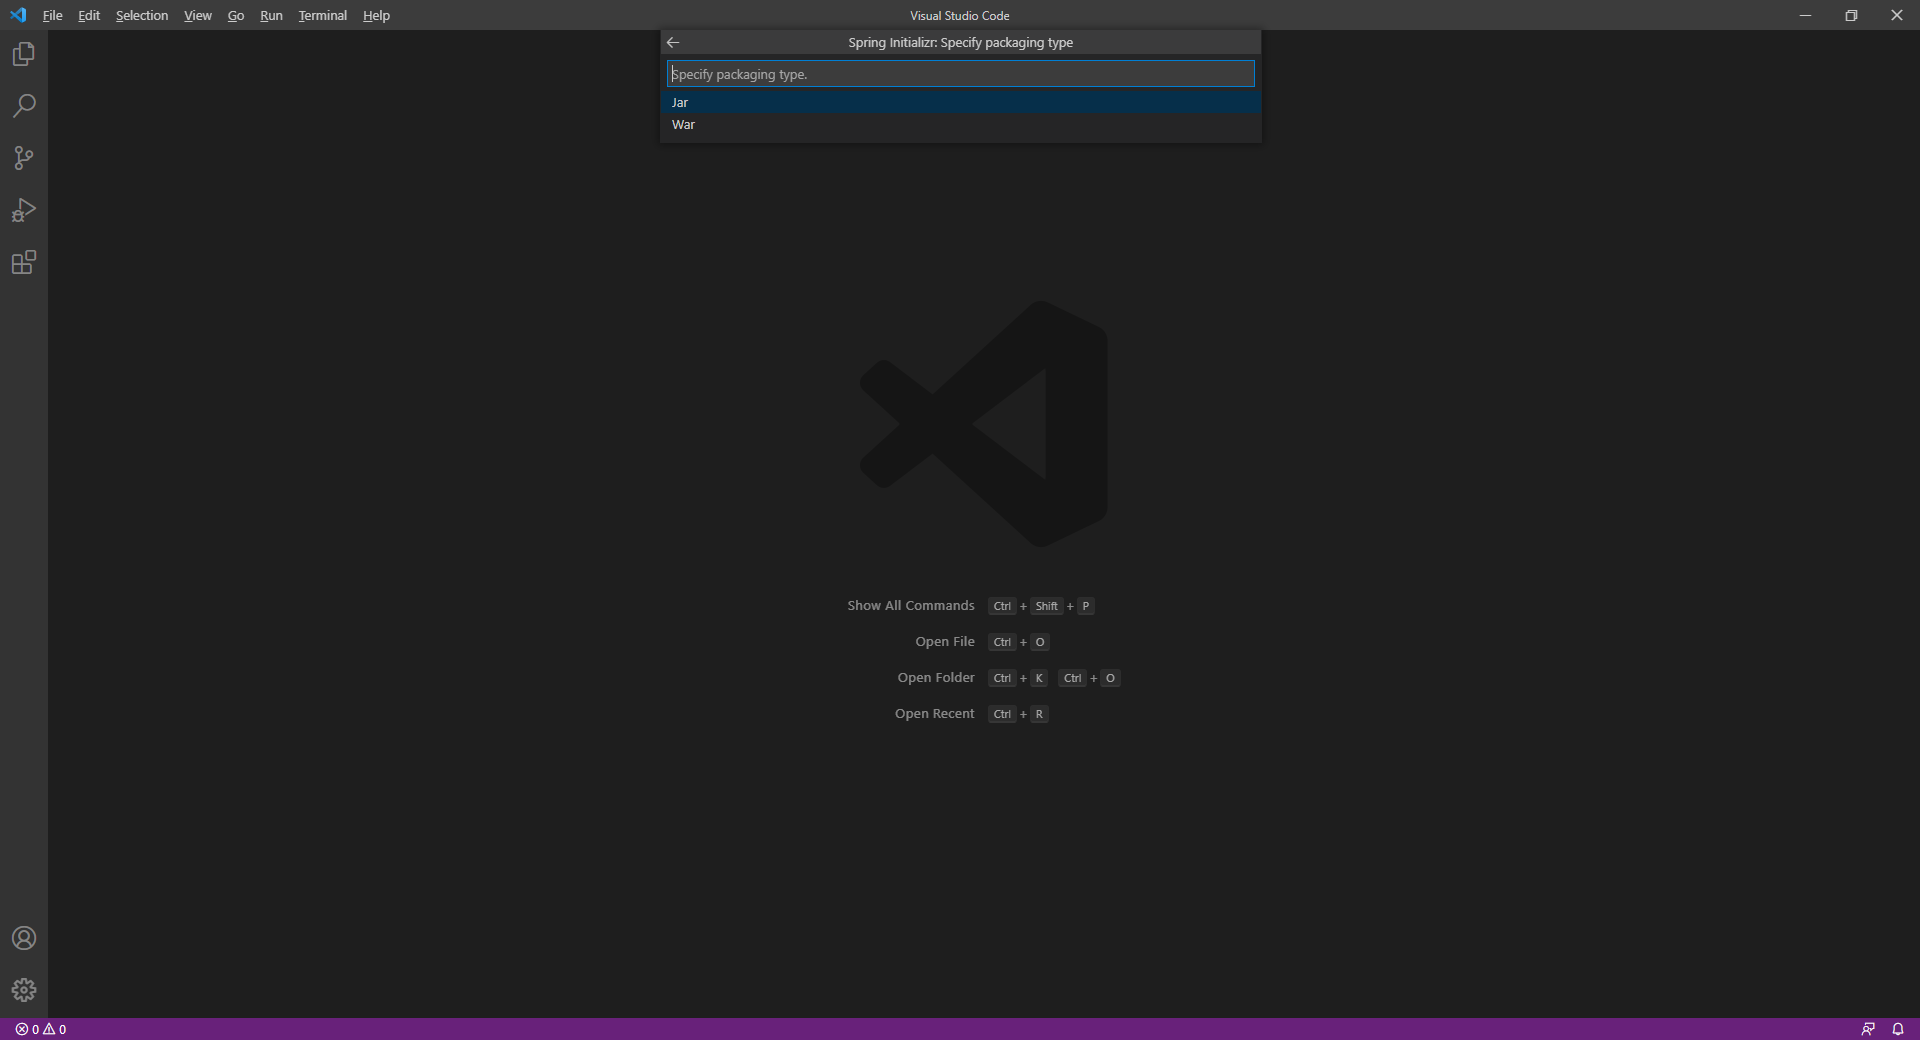The height and width of the screenshot is (1040, 1920).
Task: Open the Selection menu
Action: [142, 15]
